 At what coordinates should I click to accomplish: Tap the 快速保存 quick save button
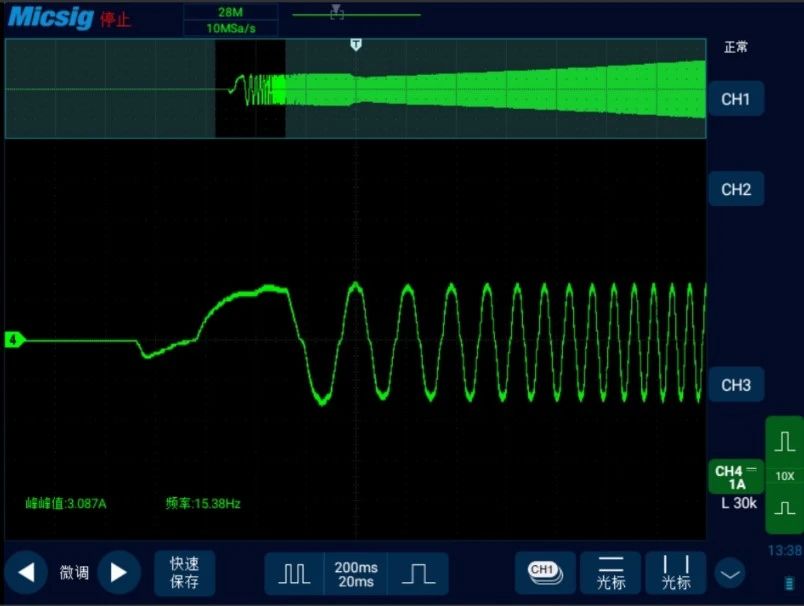point(185,573)
